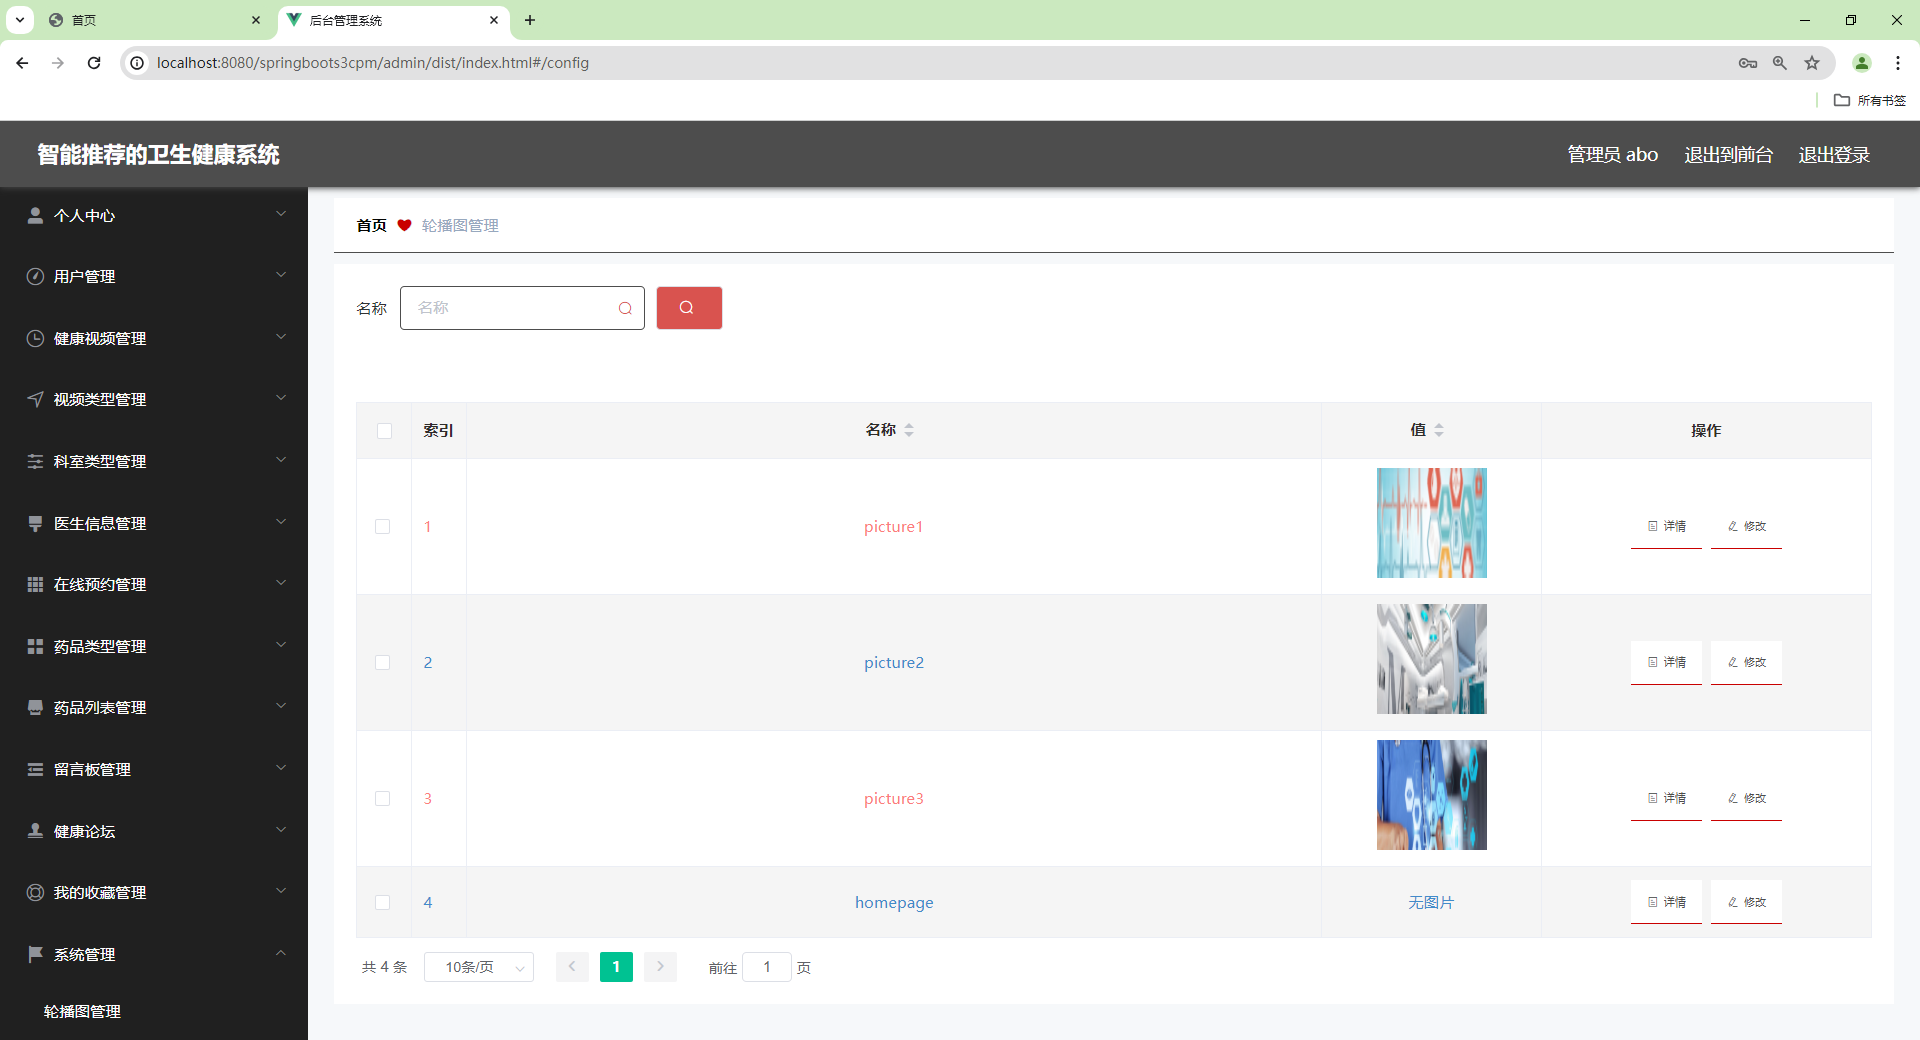
Task: Check the checkbox beside homepage row
Action: tap(383, 902)
